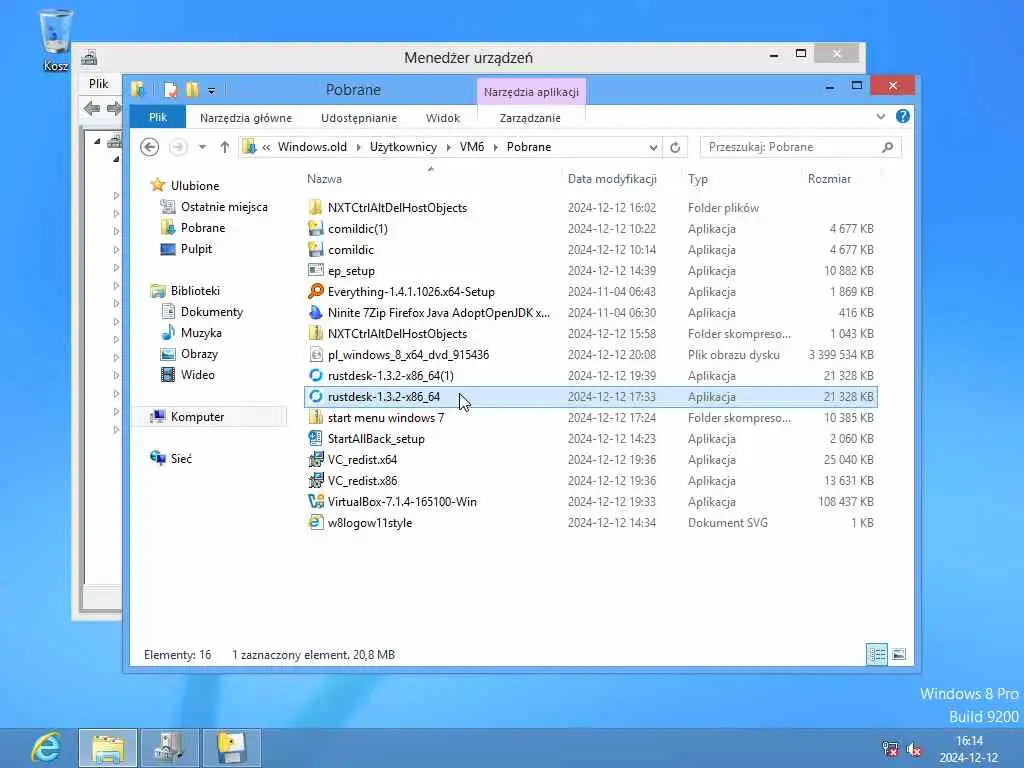Viewport: 1024px width, 768px height.
Task: Click Narzędzia aplikacji contextual tab header
Action: 531,92
